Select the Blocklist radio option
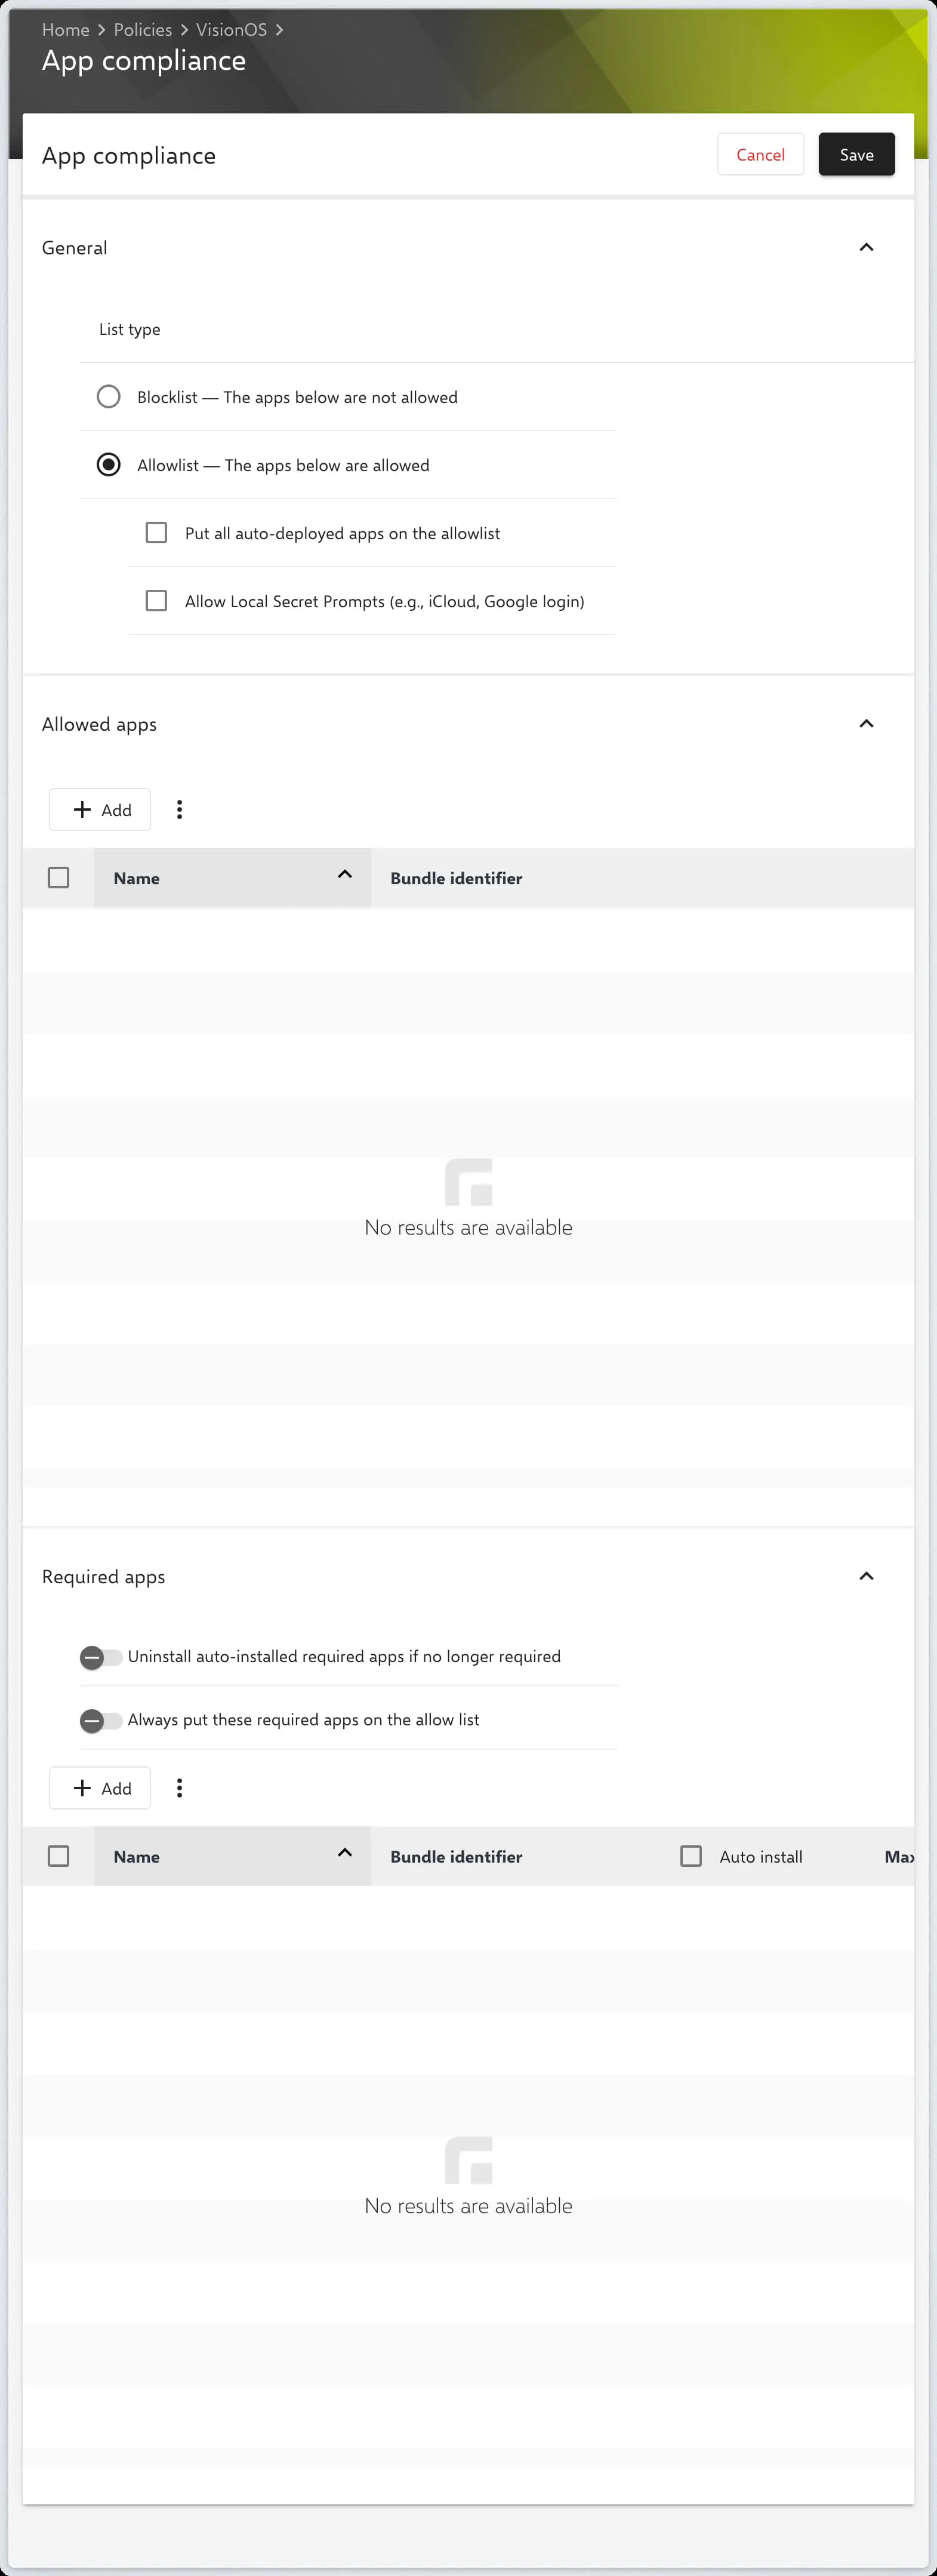The width and height of the screenshot is (937, 2576). [x=109, y=397]
